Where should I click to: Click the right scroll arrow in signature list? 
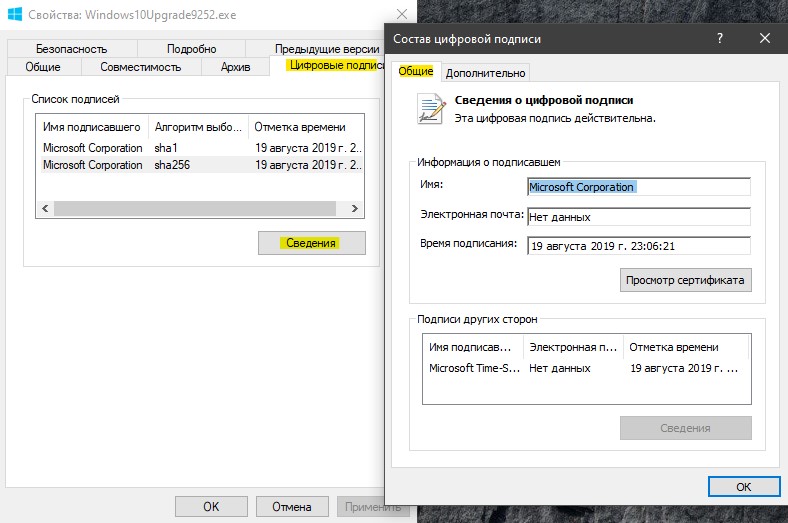click(355, 208)
